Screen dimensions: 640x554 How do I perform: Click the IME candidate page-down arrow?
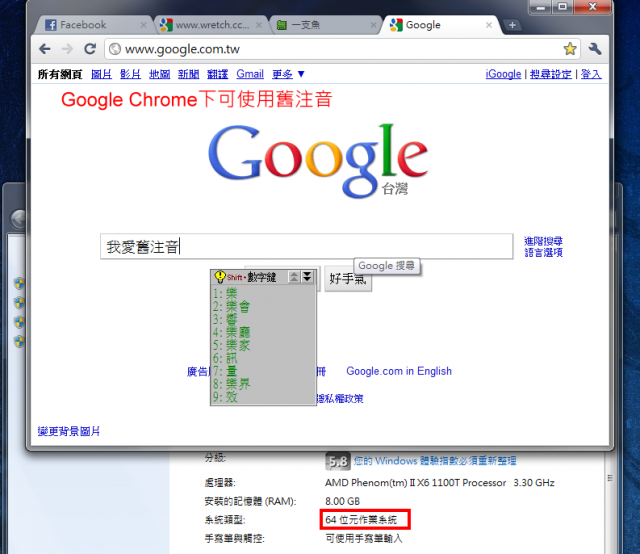tap(307, 277)
